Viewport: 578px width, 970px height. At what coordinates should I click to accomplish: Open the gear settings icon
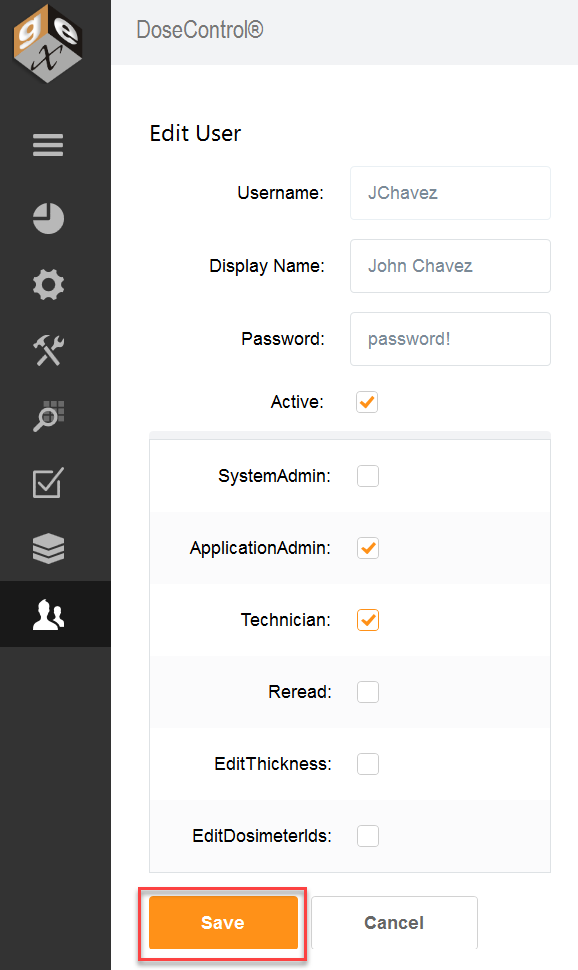click(48, 285)
